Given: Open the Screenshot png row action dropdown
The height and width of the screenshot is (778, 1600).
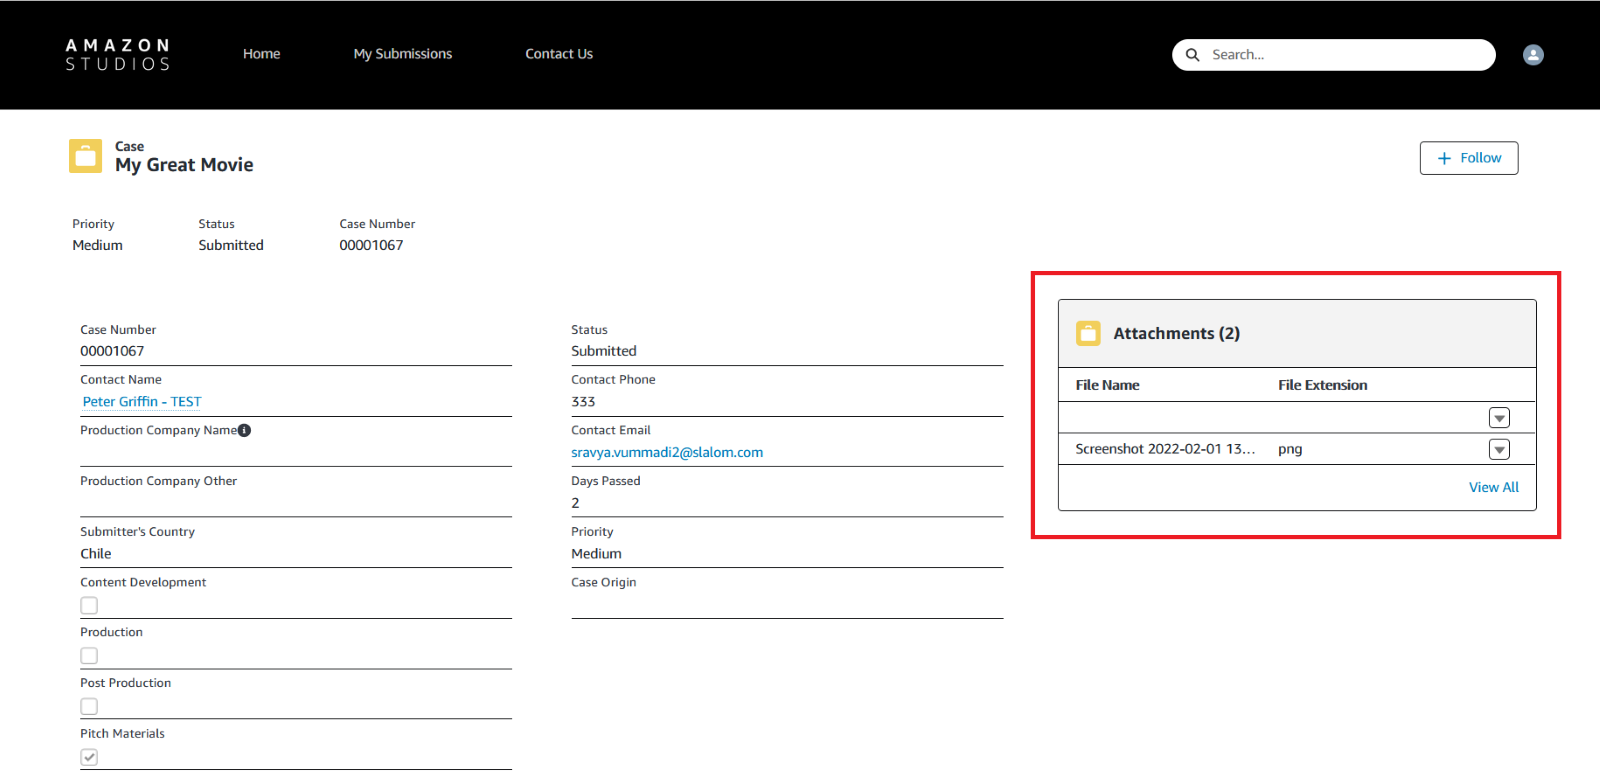Looking at the screenshot, I should point(1499,450).
